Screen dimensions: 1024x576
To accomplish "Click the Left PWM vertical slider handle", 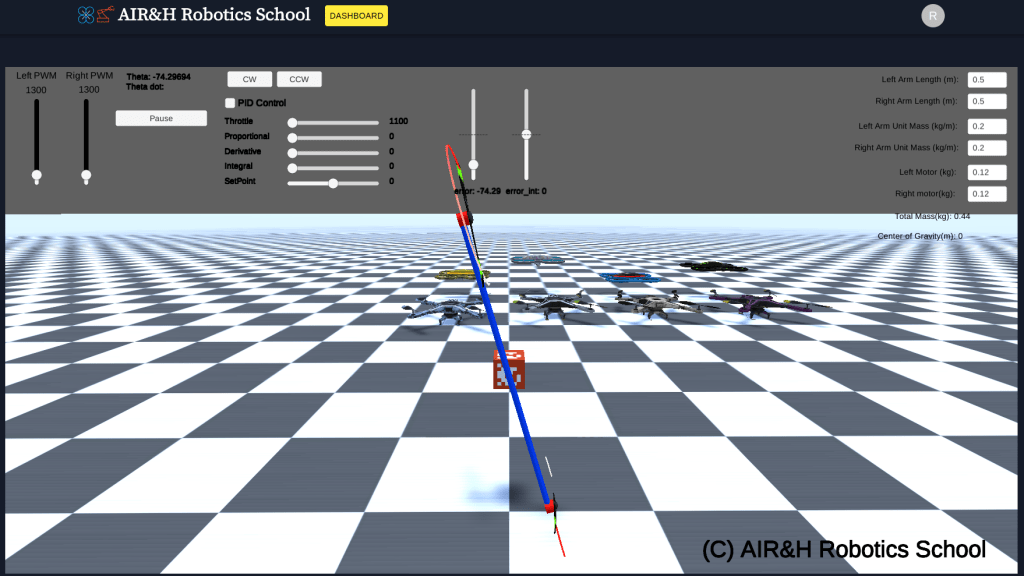I will [37, 177].
